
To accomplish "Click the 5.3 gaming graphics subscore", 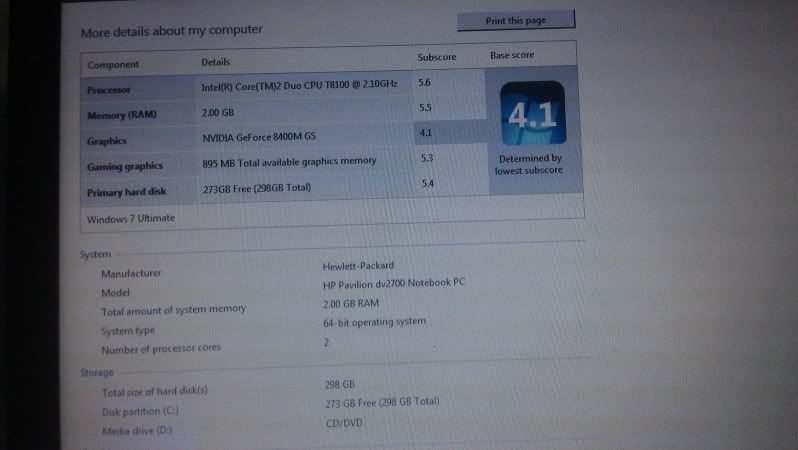I will click(427, 158).
